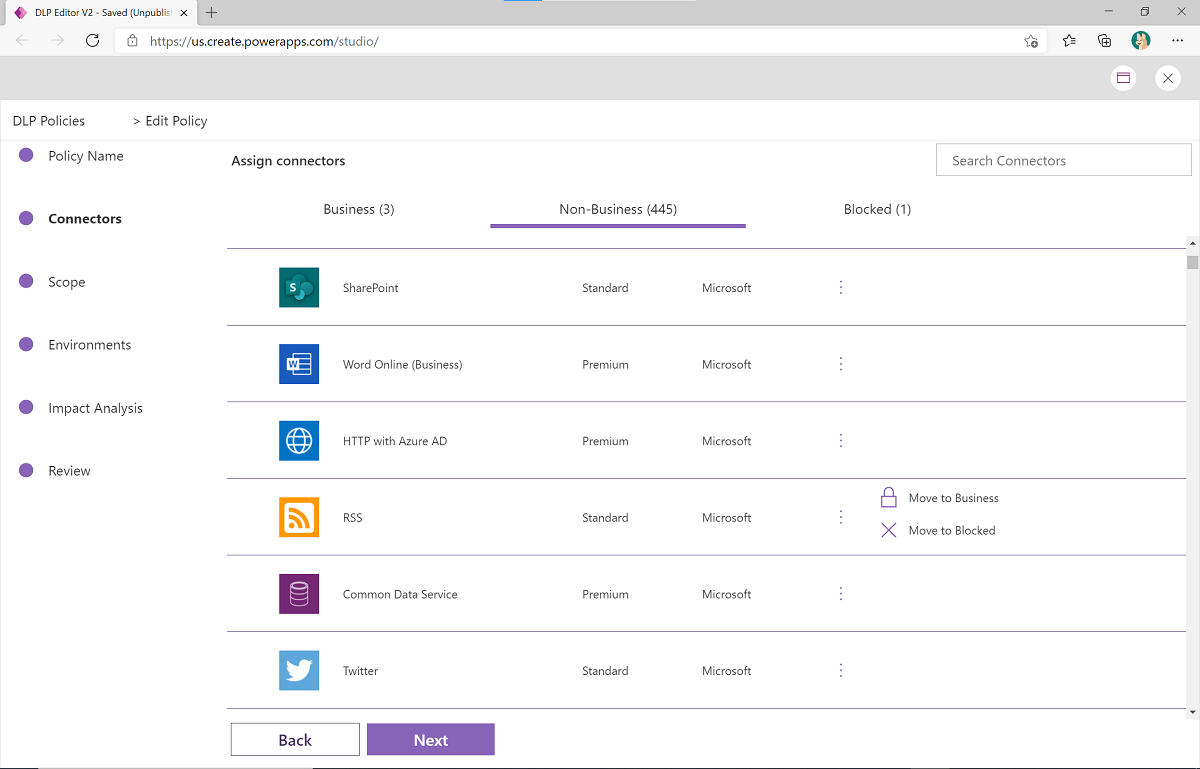Expand the three-dot menu for Twitter
The width and height of the screenshot is (1200, 769).
point(841,670)
